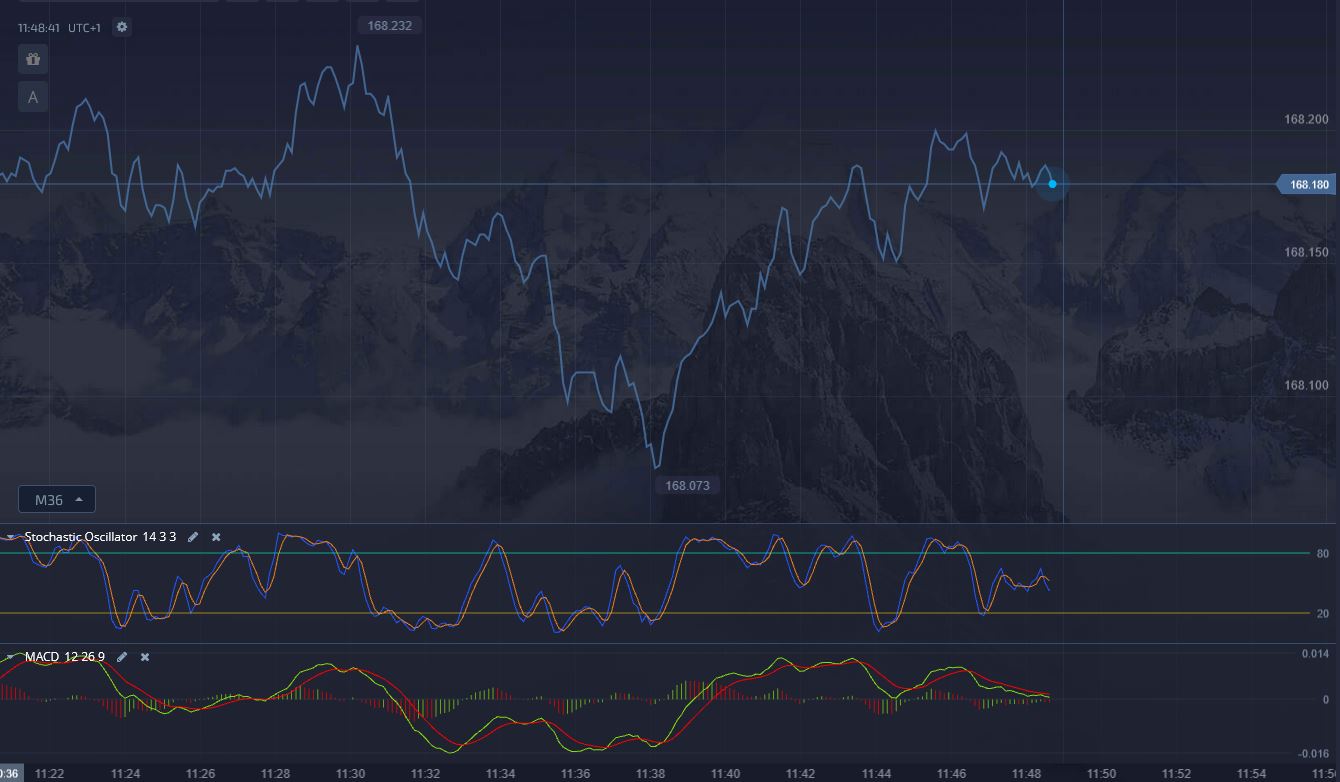Click the 11:22 time axis label
Viewport: 1340px width, 782px height.
[49, 774]
